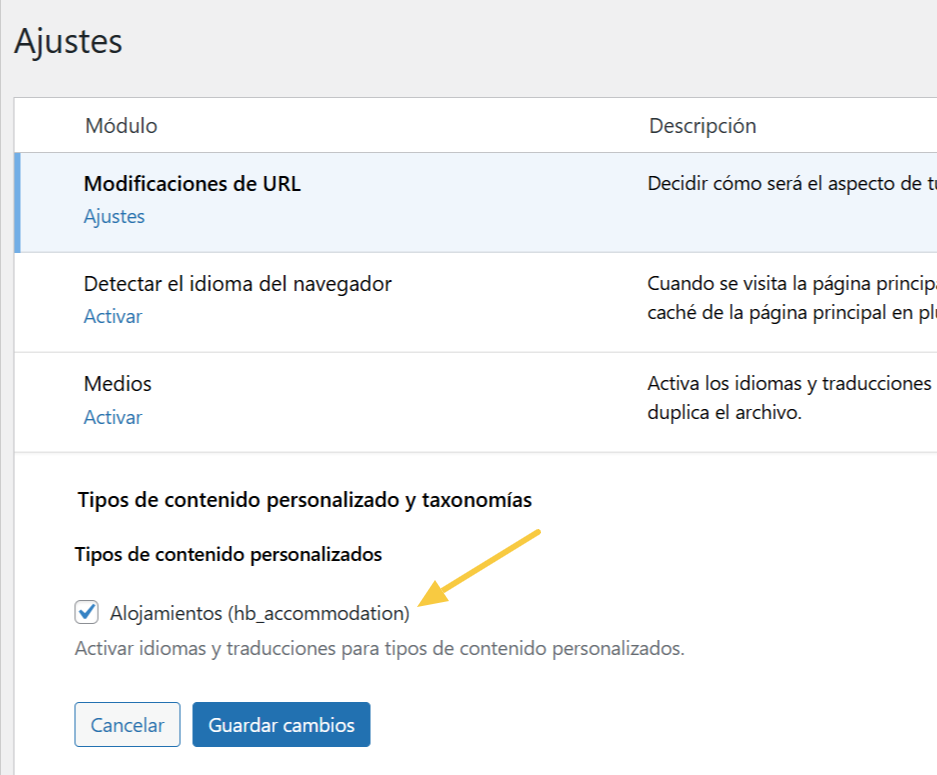Click the Descripción column header
The image size is (937, 775).
pos(702,126)
